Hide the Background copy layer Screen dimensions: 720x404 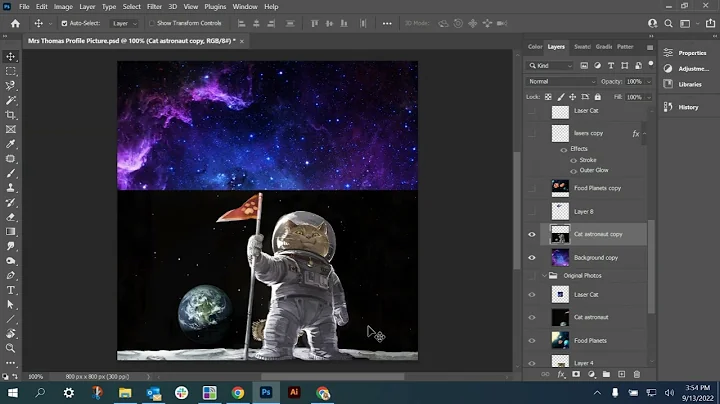(532, 258)
